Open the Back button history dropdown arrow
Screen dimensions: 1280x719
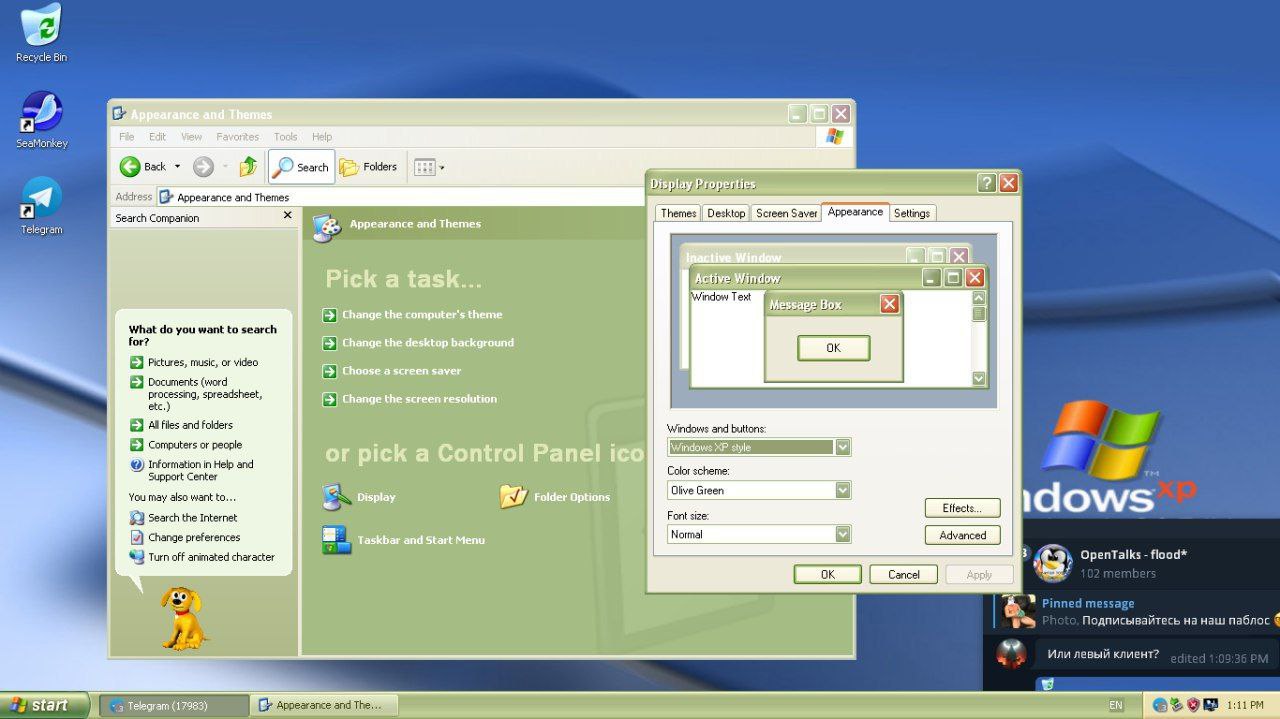(x=178, y=167)
